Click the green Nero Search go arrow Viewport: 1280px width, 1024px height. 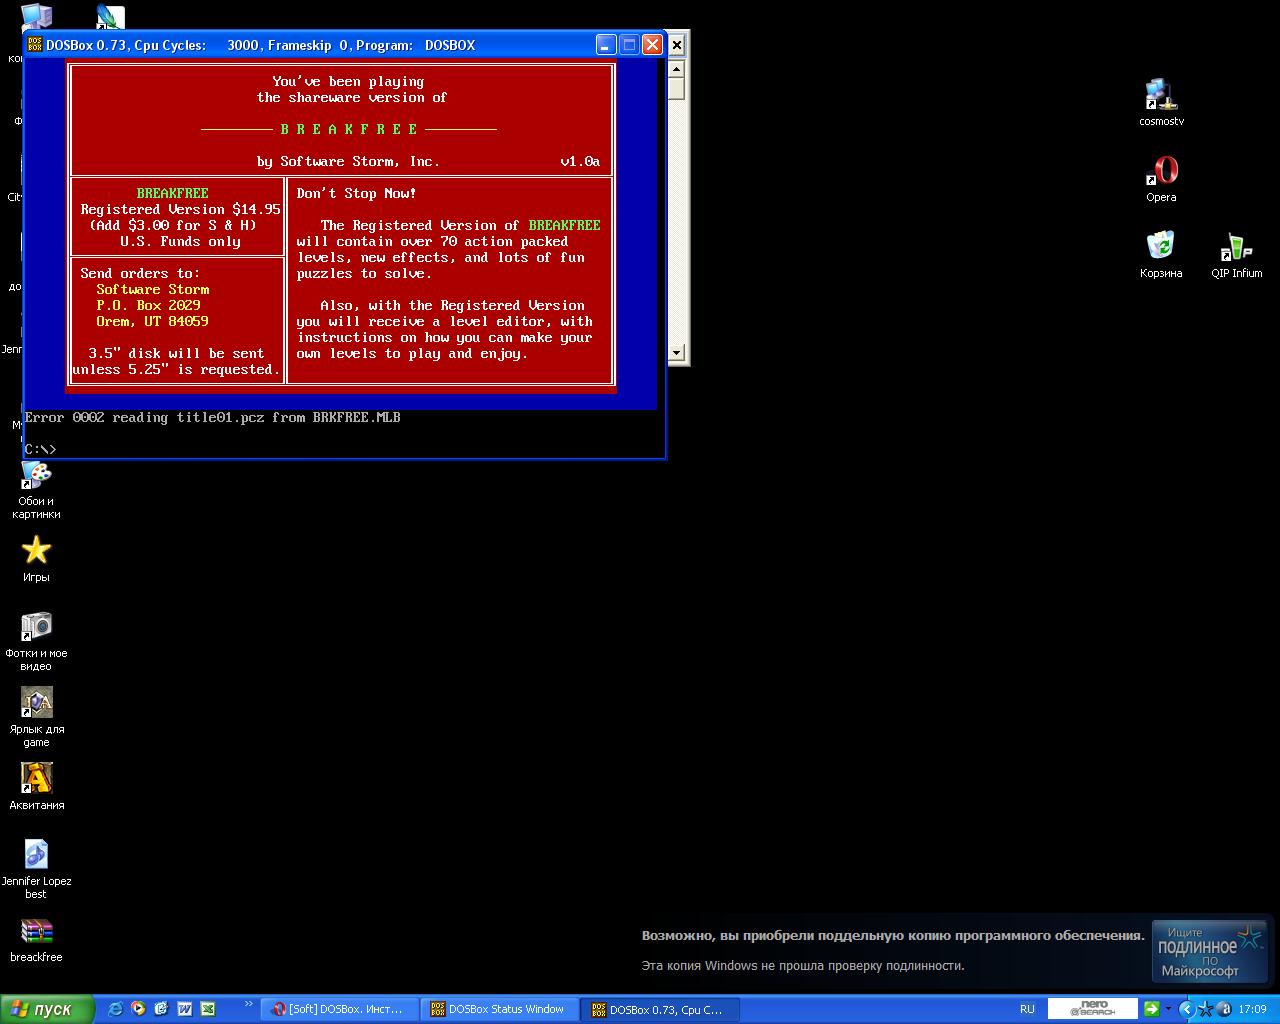point(1151,1009)
